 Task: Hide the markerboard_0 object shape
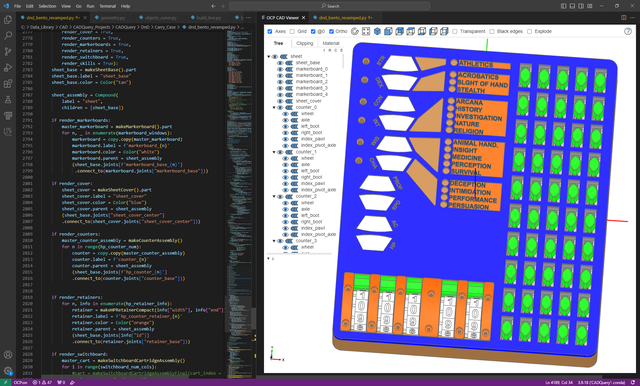(x=280, y=69)
